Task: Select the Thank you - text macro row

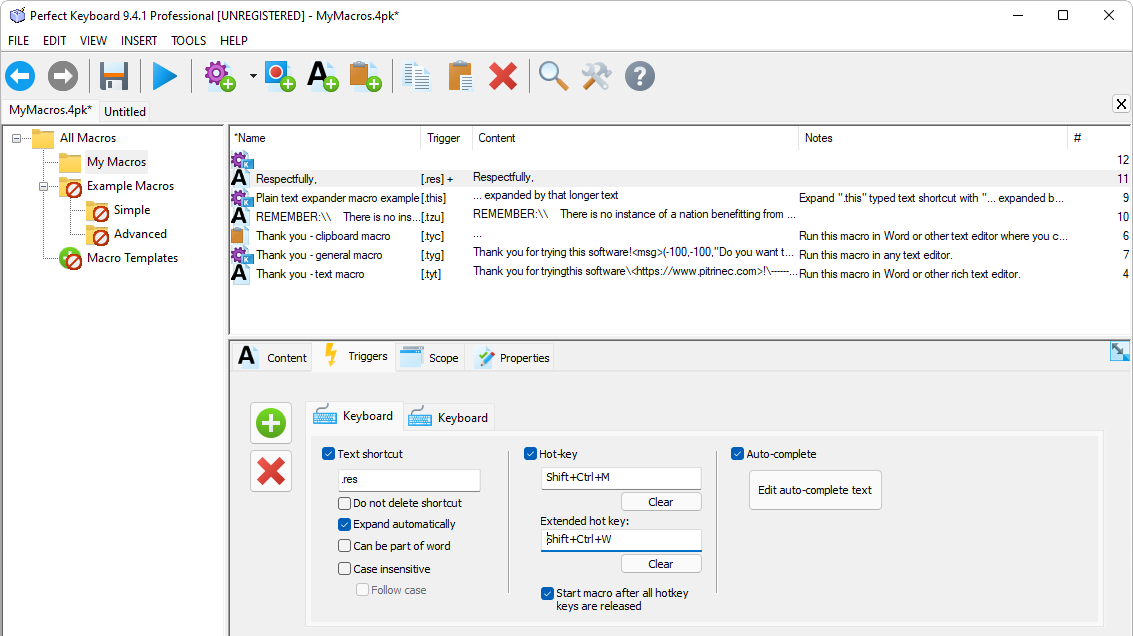Action: (679, 274)
